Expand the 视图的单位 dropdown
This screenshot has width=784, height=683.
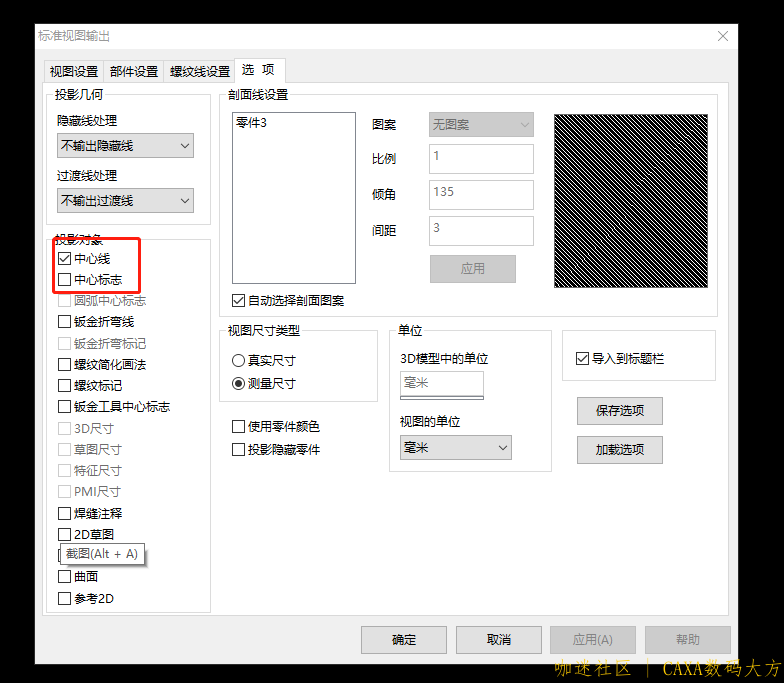pos(456,448)
